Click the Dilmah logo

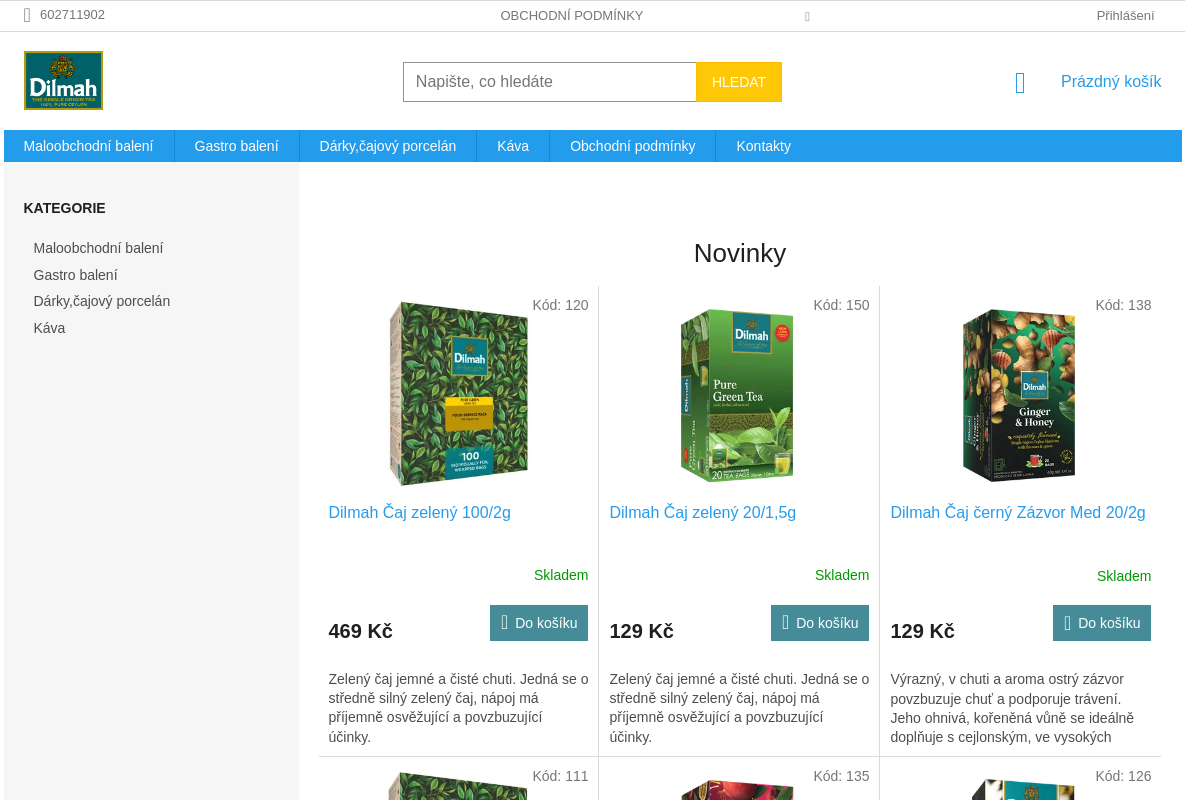(63, 80)
